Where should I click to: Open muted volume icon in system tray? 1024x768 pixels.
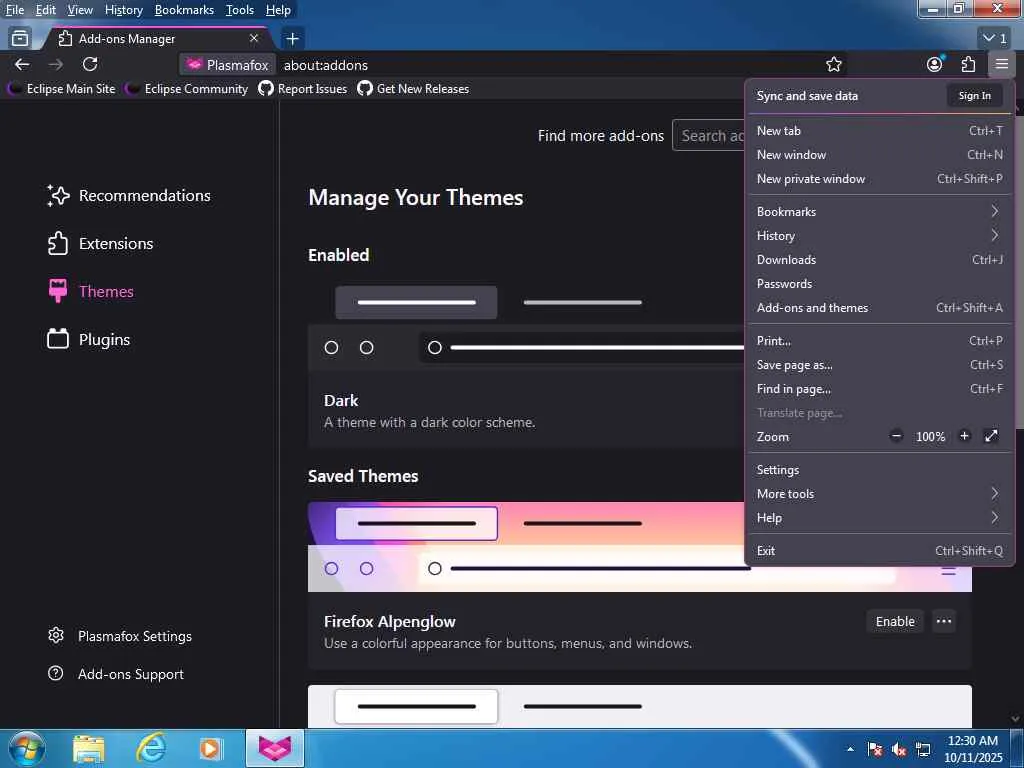(x=899, y=750)
